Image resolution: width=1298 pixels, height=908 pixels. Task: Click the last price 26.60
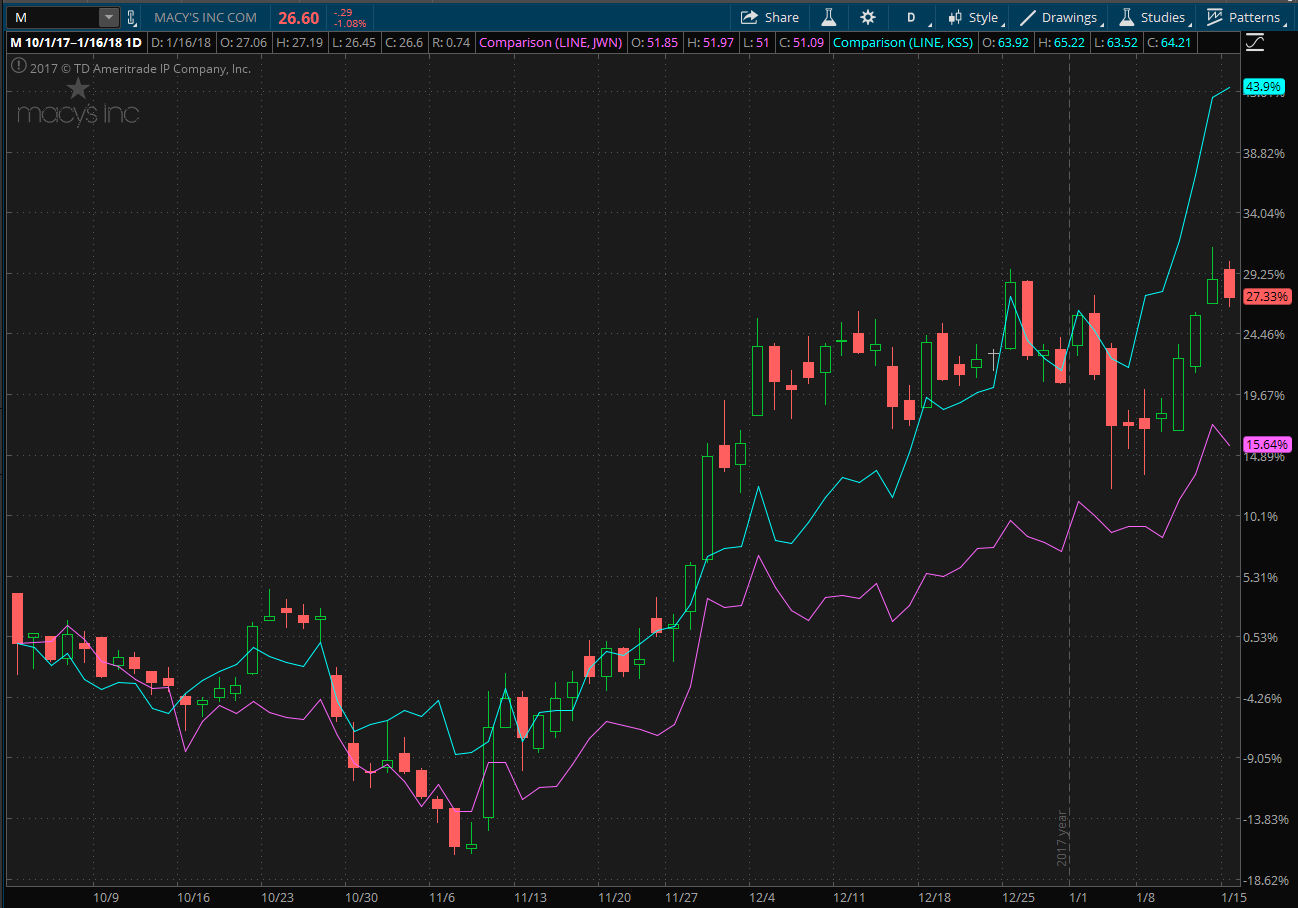click(x=297, y=17)
